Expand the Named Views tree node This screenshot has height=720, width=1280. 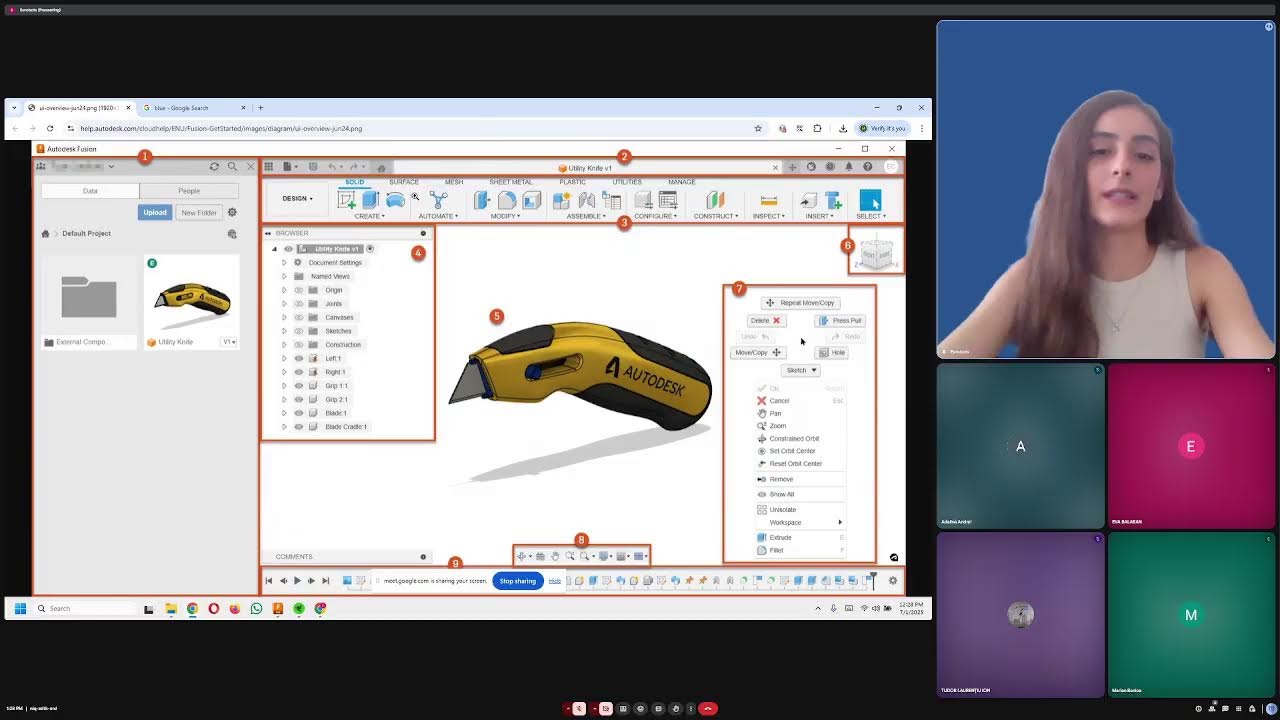(x=284, y=276)
